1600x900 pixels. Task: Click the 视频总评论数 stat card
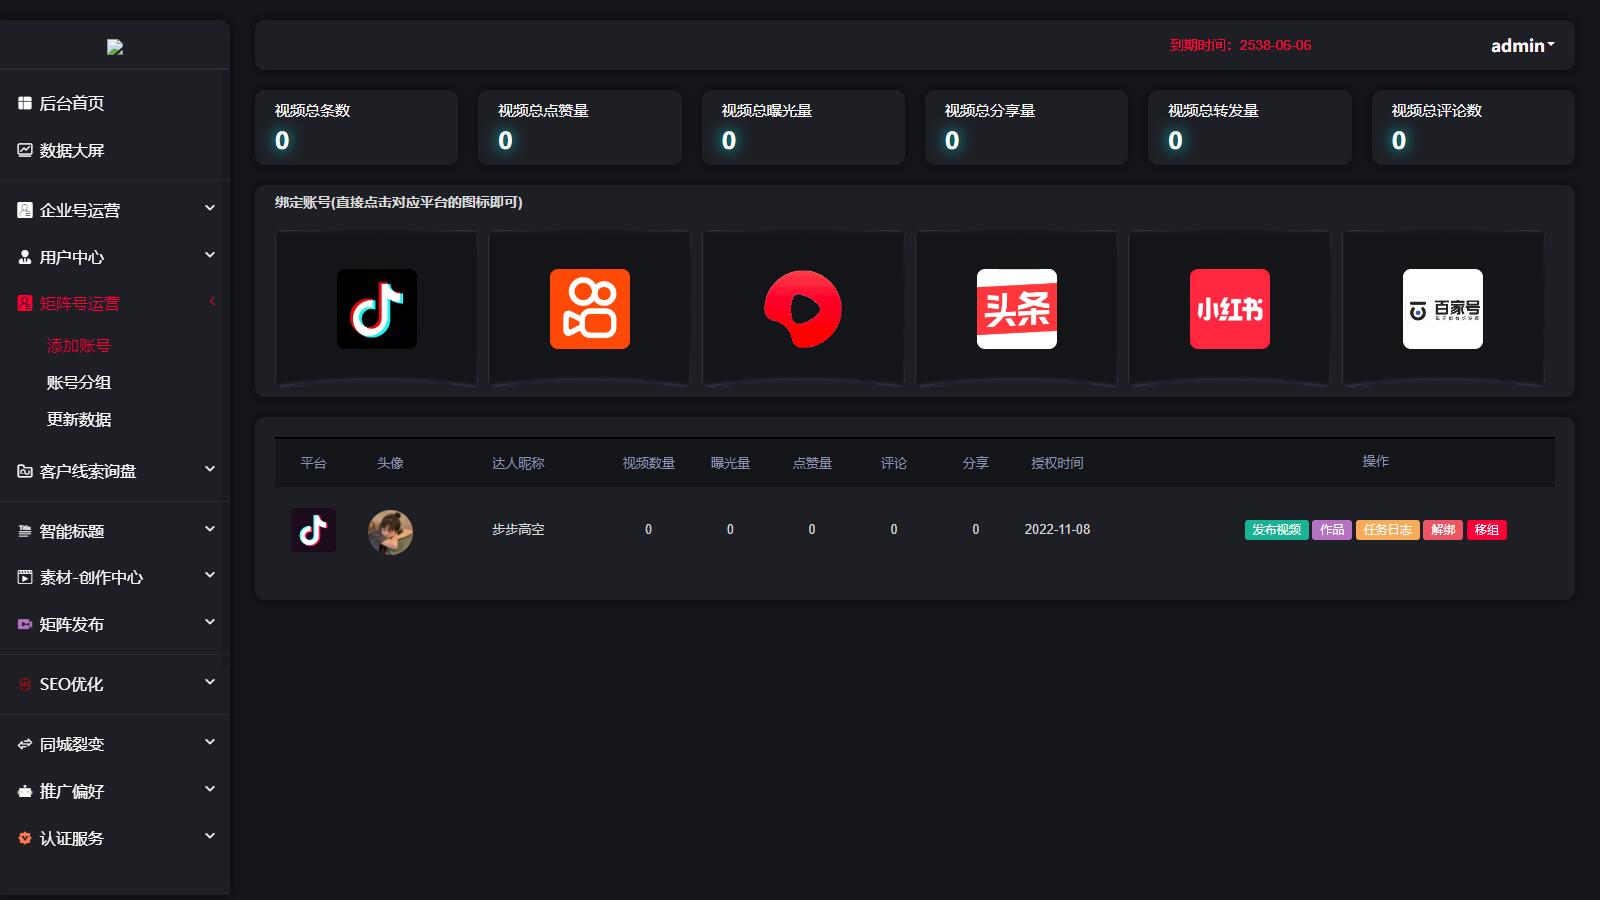[x=1473, y=127]
